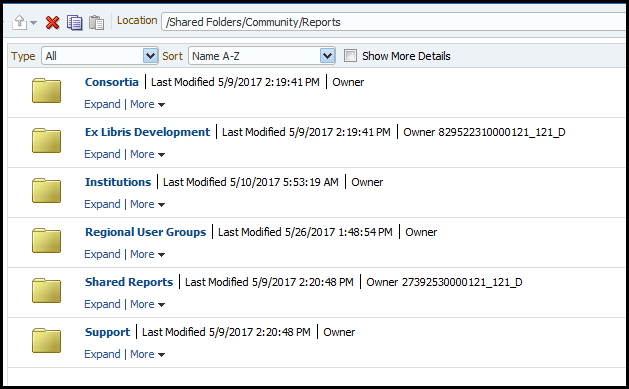This screenshot has height=389, width=629.
Task: Click in the Location path field
Action: tap(395, 22)
